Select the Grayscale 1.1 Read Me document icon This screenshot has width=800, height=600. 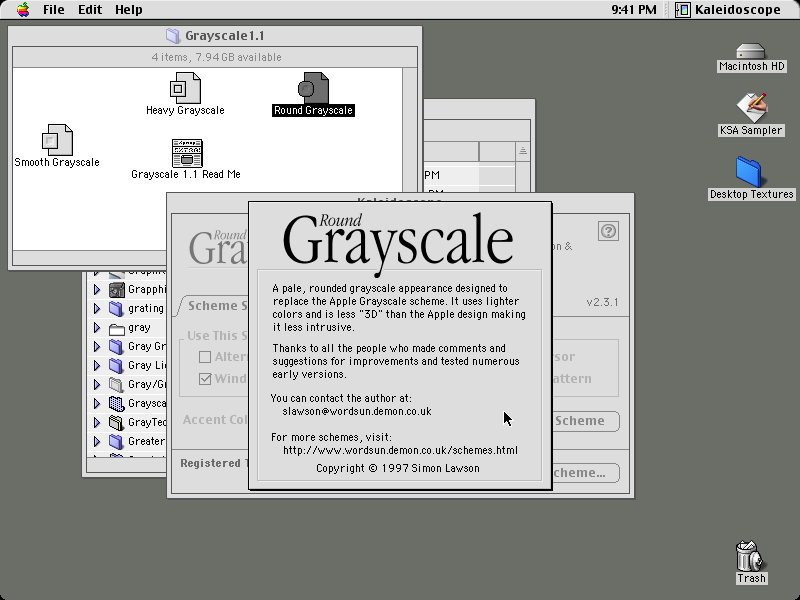tap(187, 153)
